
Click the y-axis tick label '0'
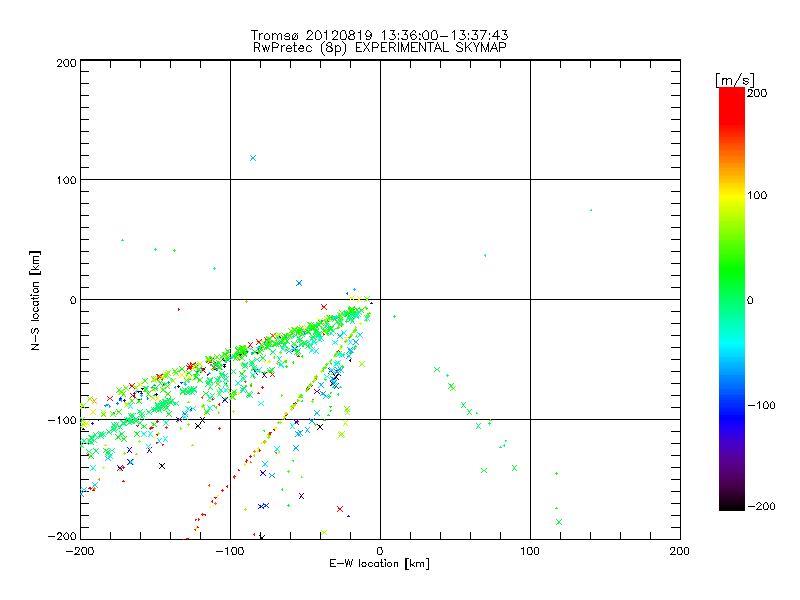pos(73,300)
